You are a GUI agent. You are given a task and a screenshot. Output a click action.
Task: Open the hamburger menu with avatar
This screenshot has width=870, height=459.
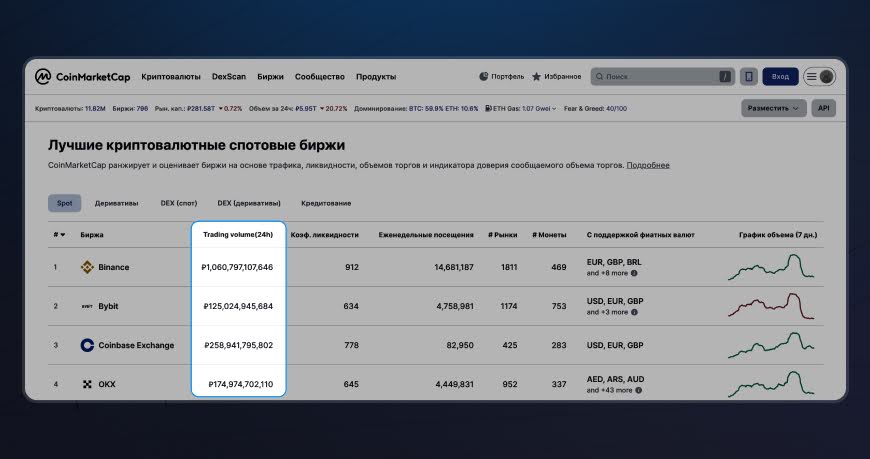(819, 77)
